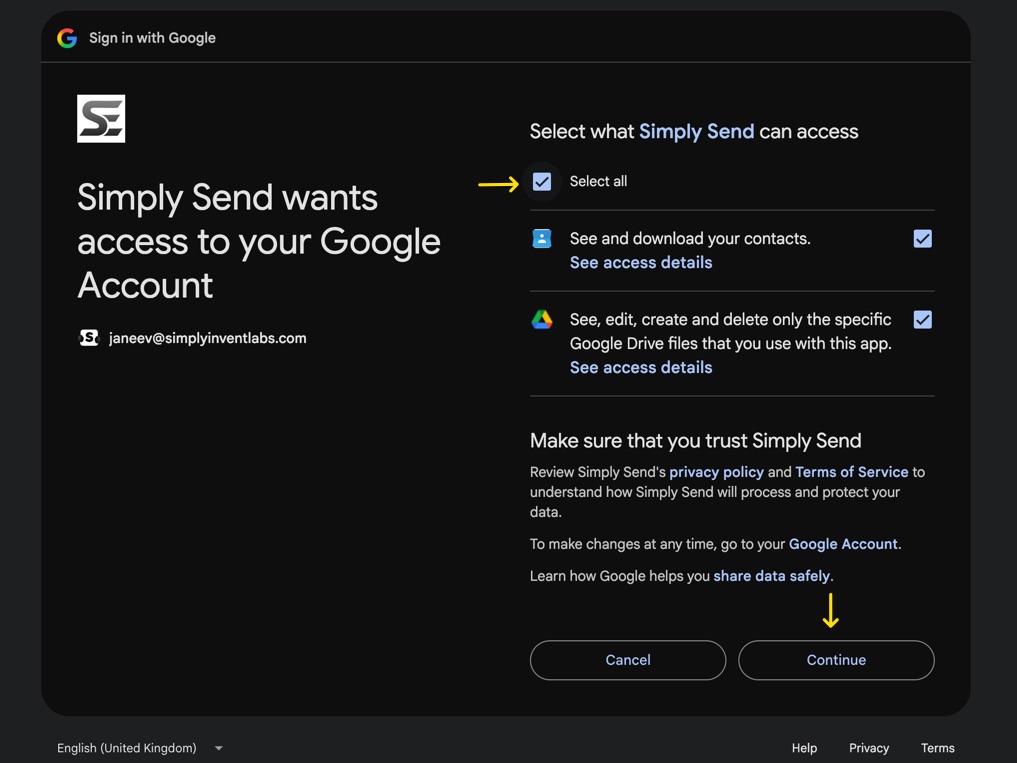
Task: Open the Google Account link
Action: point(843,544)
